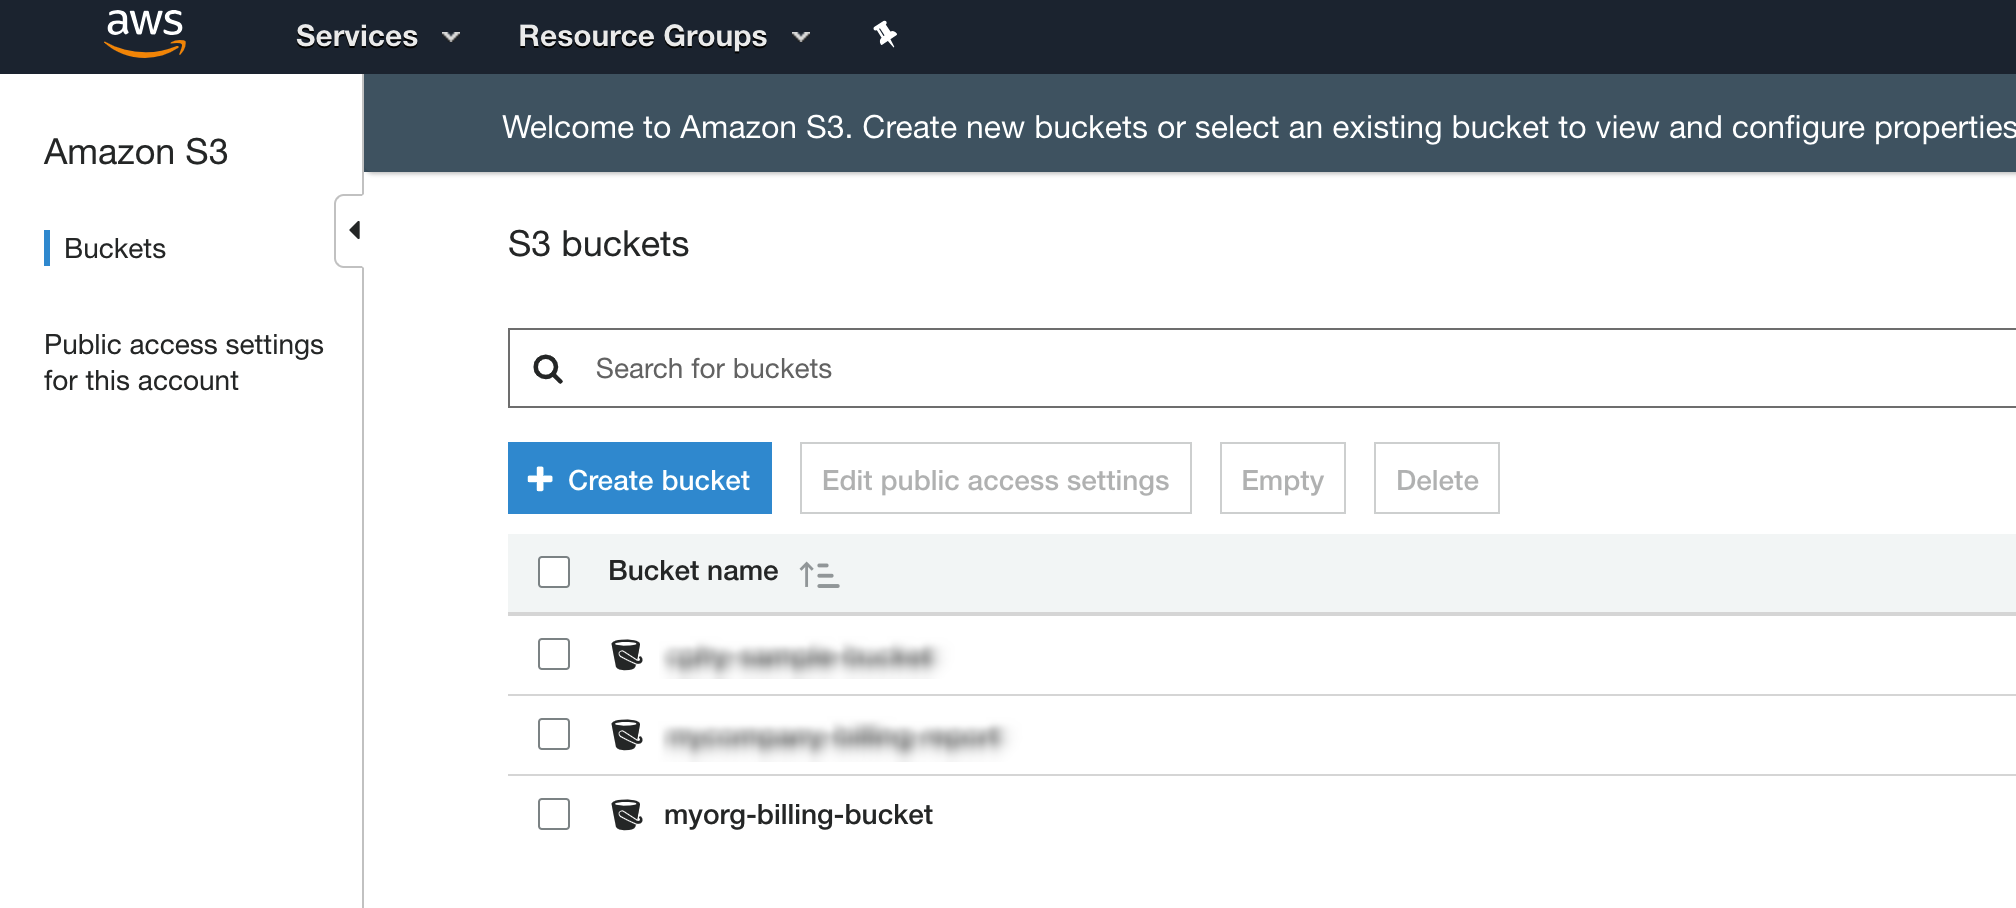This screenshot has width=2016, height=908.
Task: Click the bucket name sort arrow icon
Action: tap(818, 574)
